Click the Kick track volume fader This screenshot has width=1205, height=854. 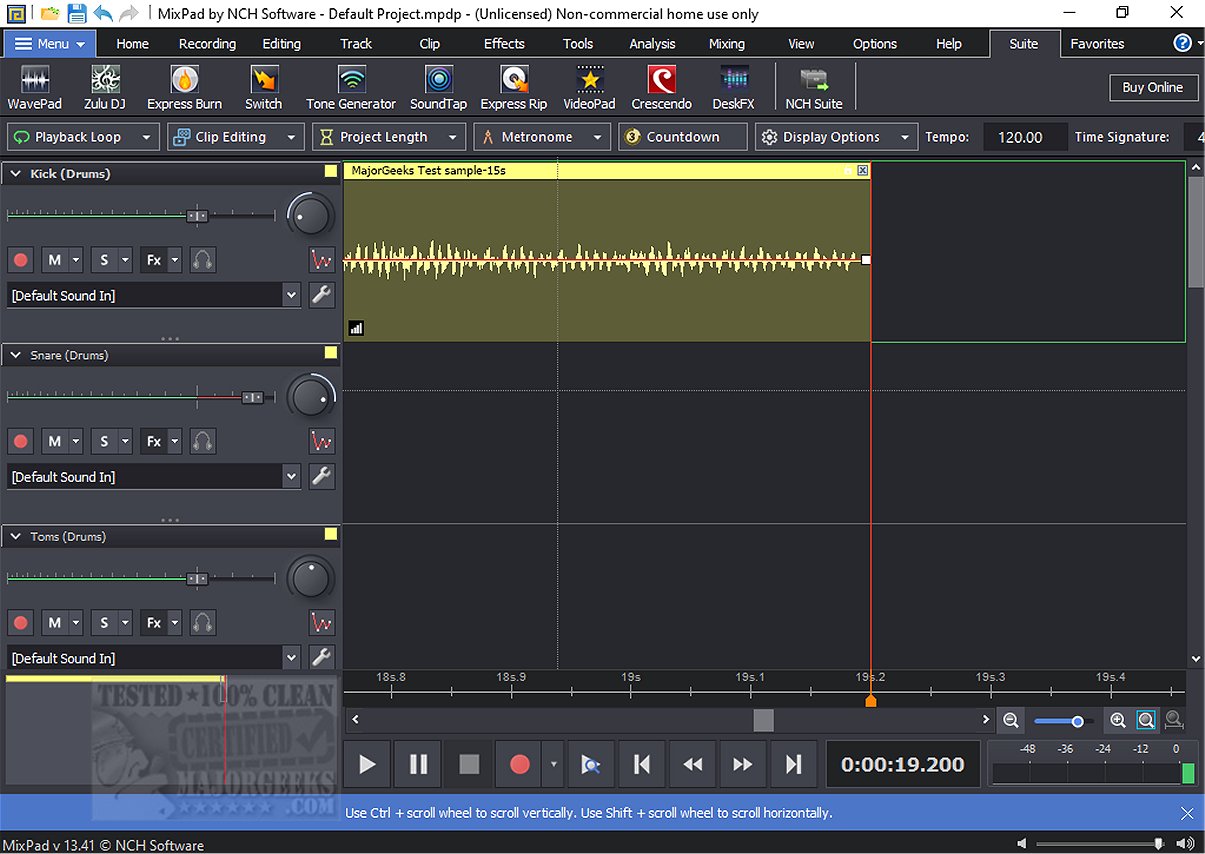tap(198, 215)
